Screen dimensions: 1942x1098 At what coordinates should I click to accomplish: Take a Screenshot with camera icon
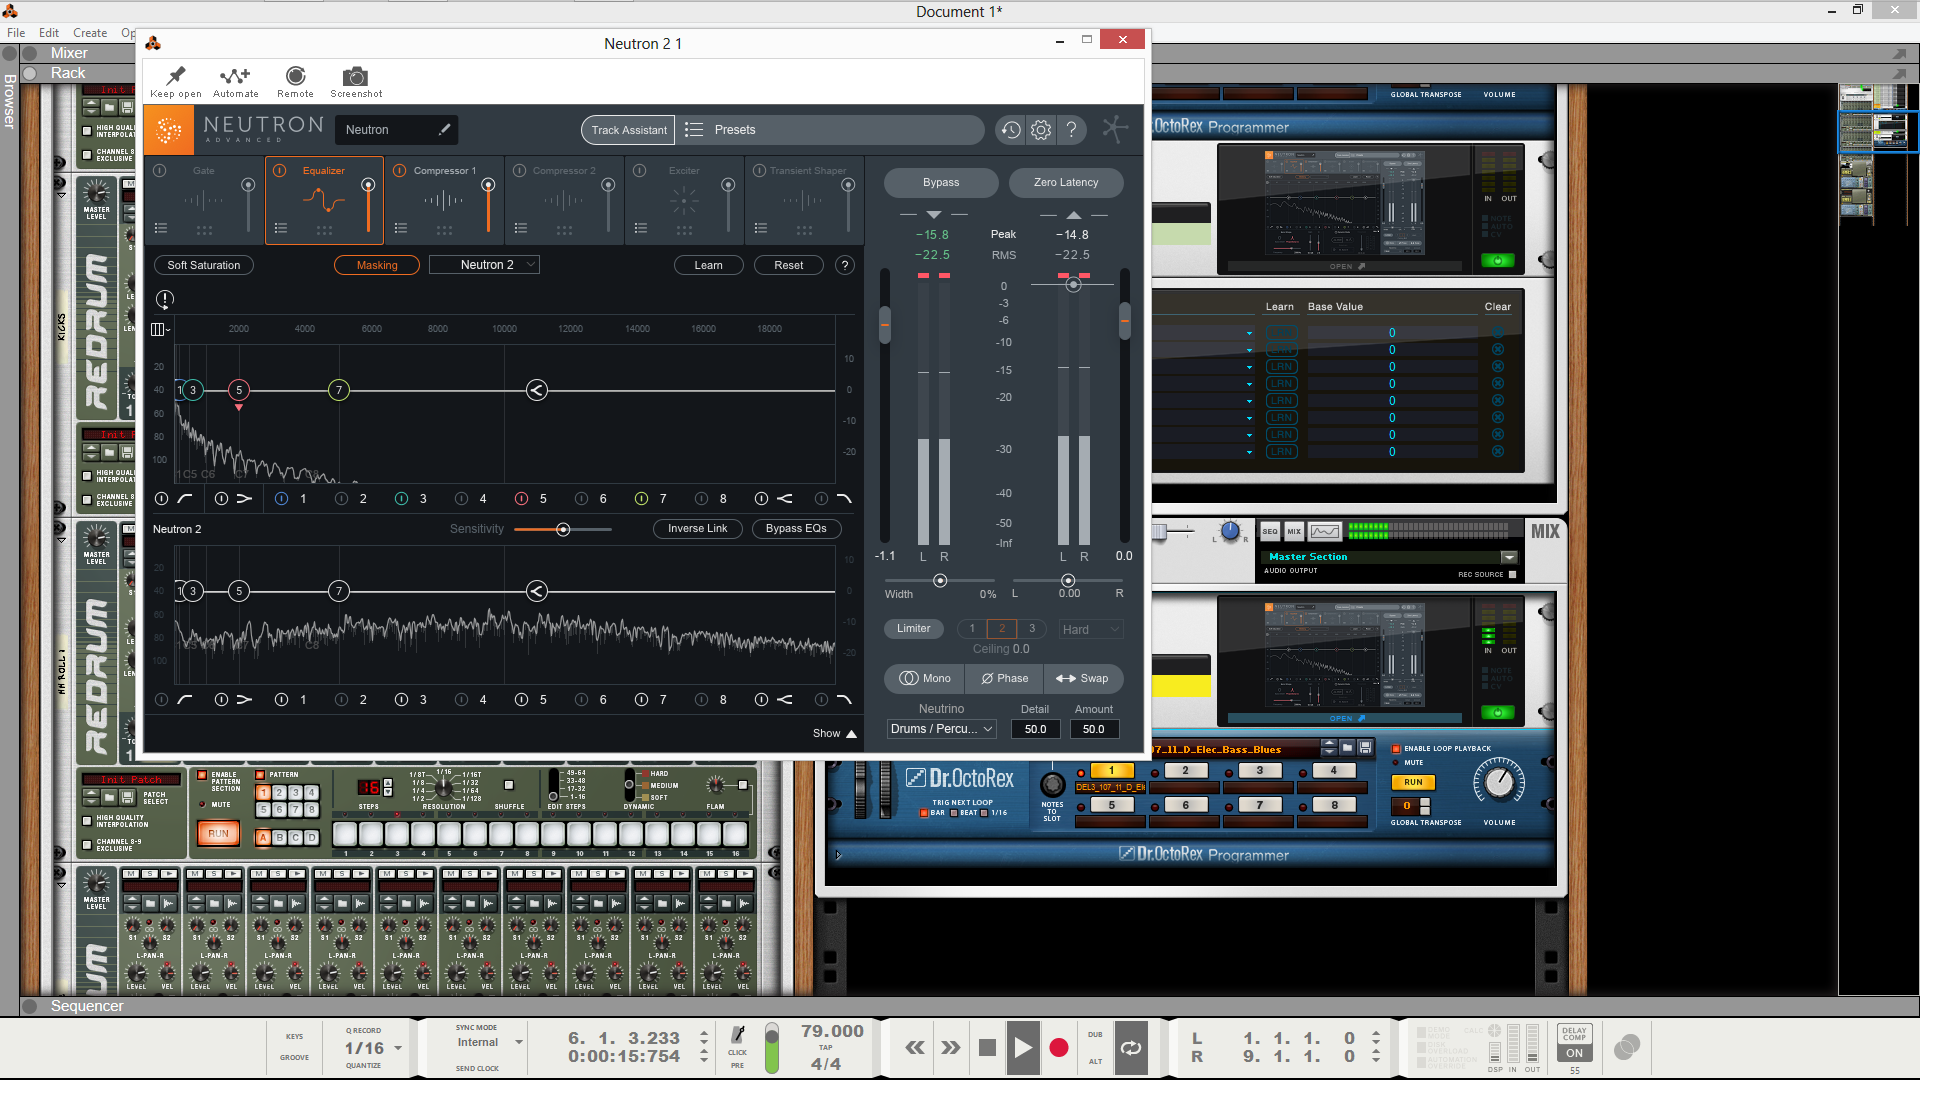pyautogui.click(x=355, y=77)
